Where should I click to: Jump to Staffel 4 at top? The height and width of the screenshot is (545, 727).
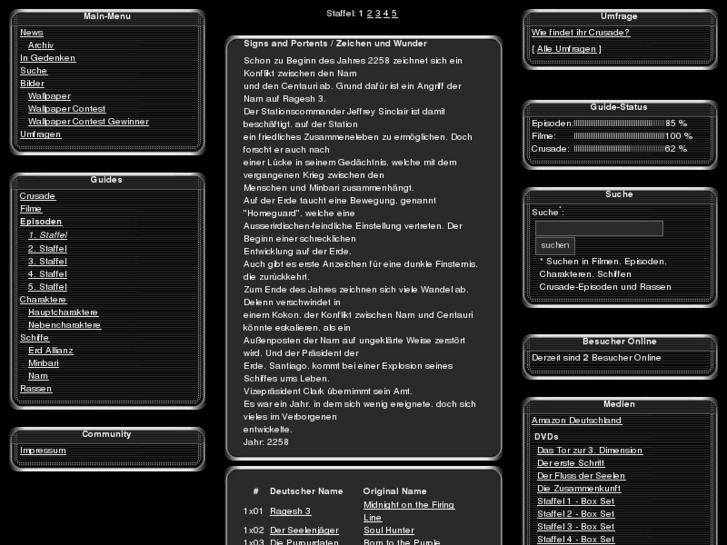(386, 14)
